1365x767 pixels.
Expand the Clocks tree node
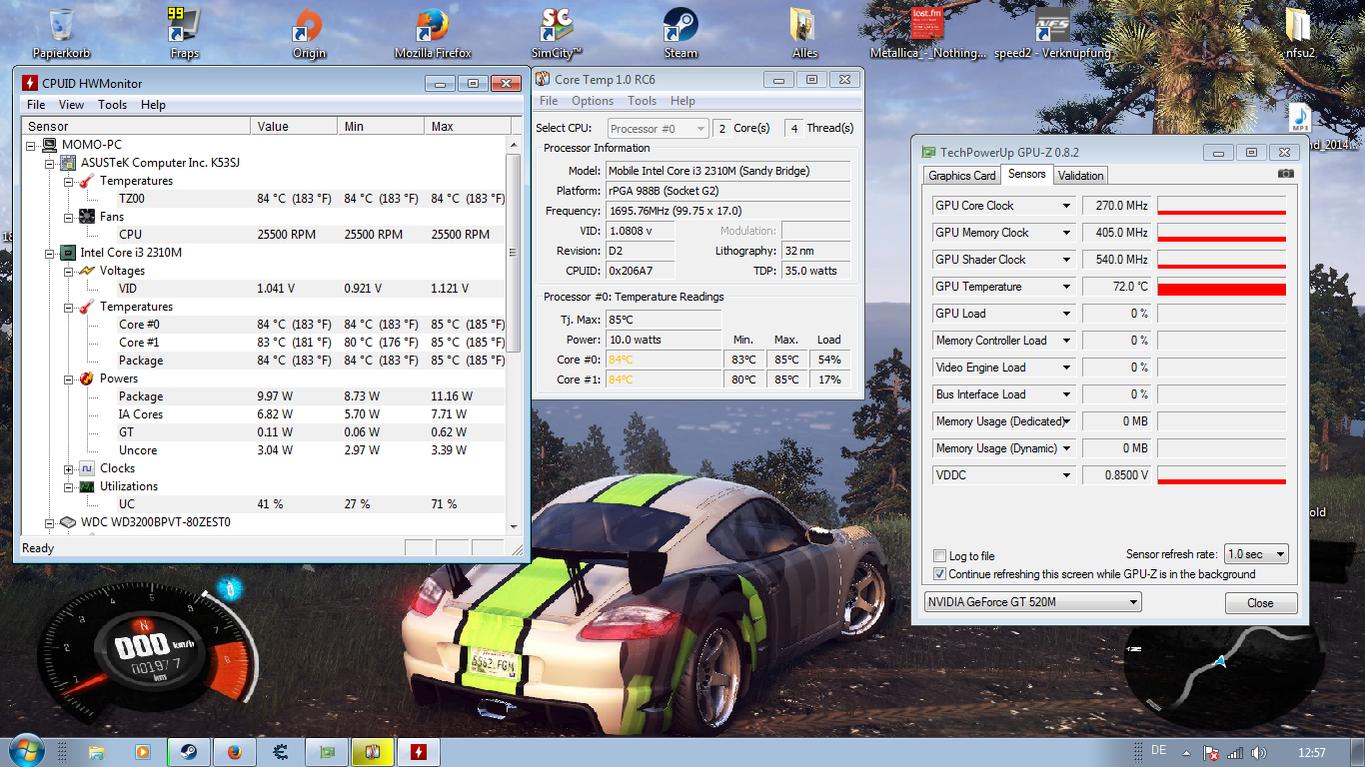pos(69,469)
